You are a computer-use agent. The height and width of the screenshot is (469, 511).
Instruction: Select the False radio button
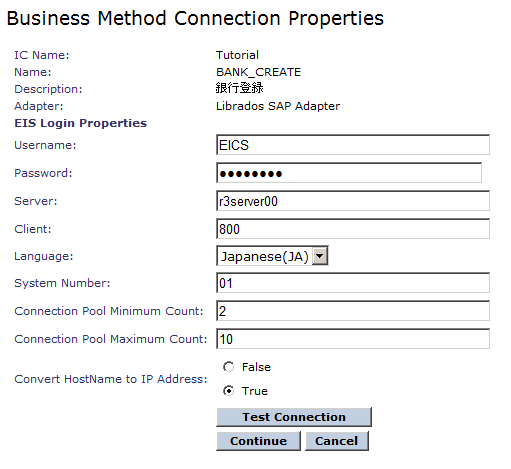click(229, 367)
